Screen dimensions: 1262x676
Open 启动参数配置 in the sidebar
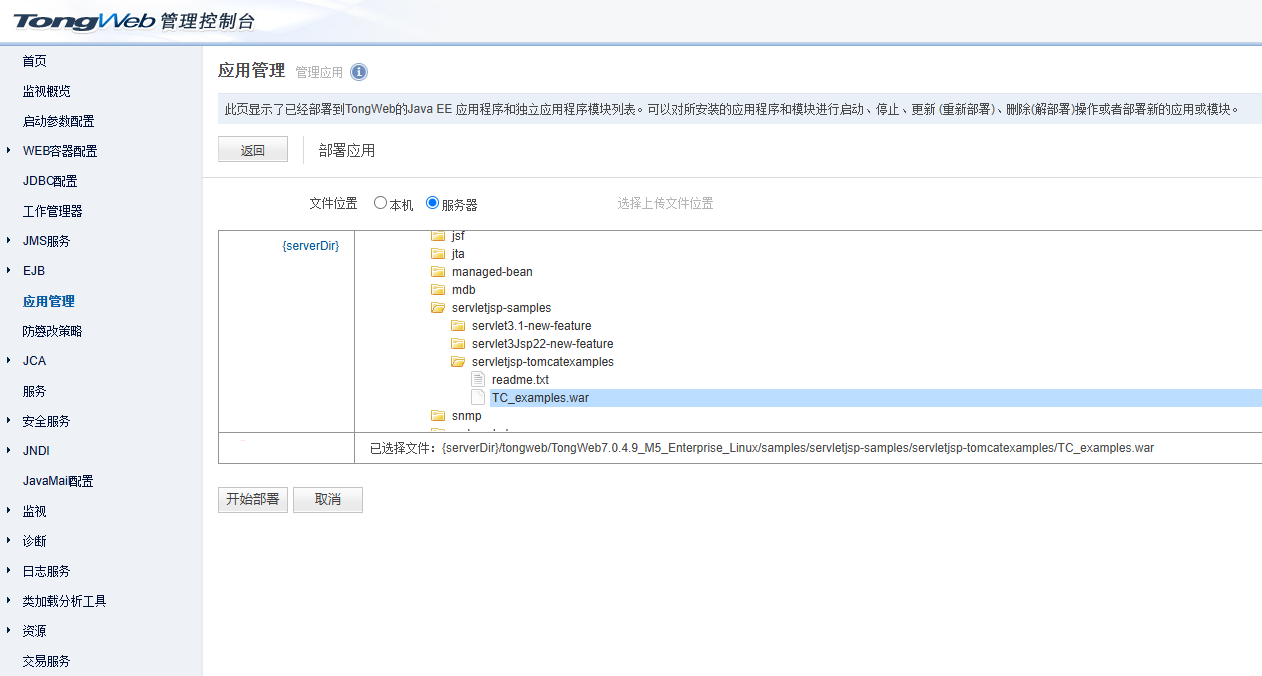pos(59,121)
